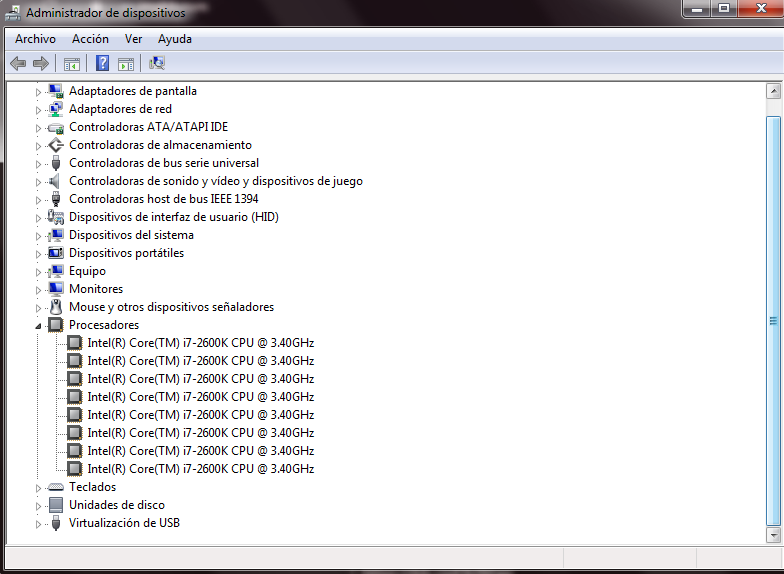
Task: Click the Procesadores chip icon
Action: click(x=56, y=325)
